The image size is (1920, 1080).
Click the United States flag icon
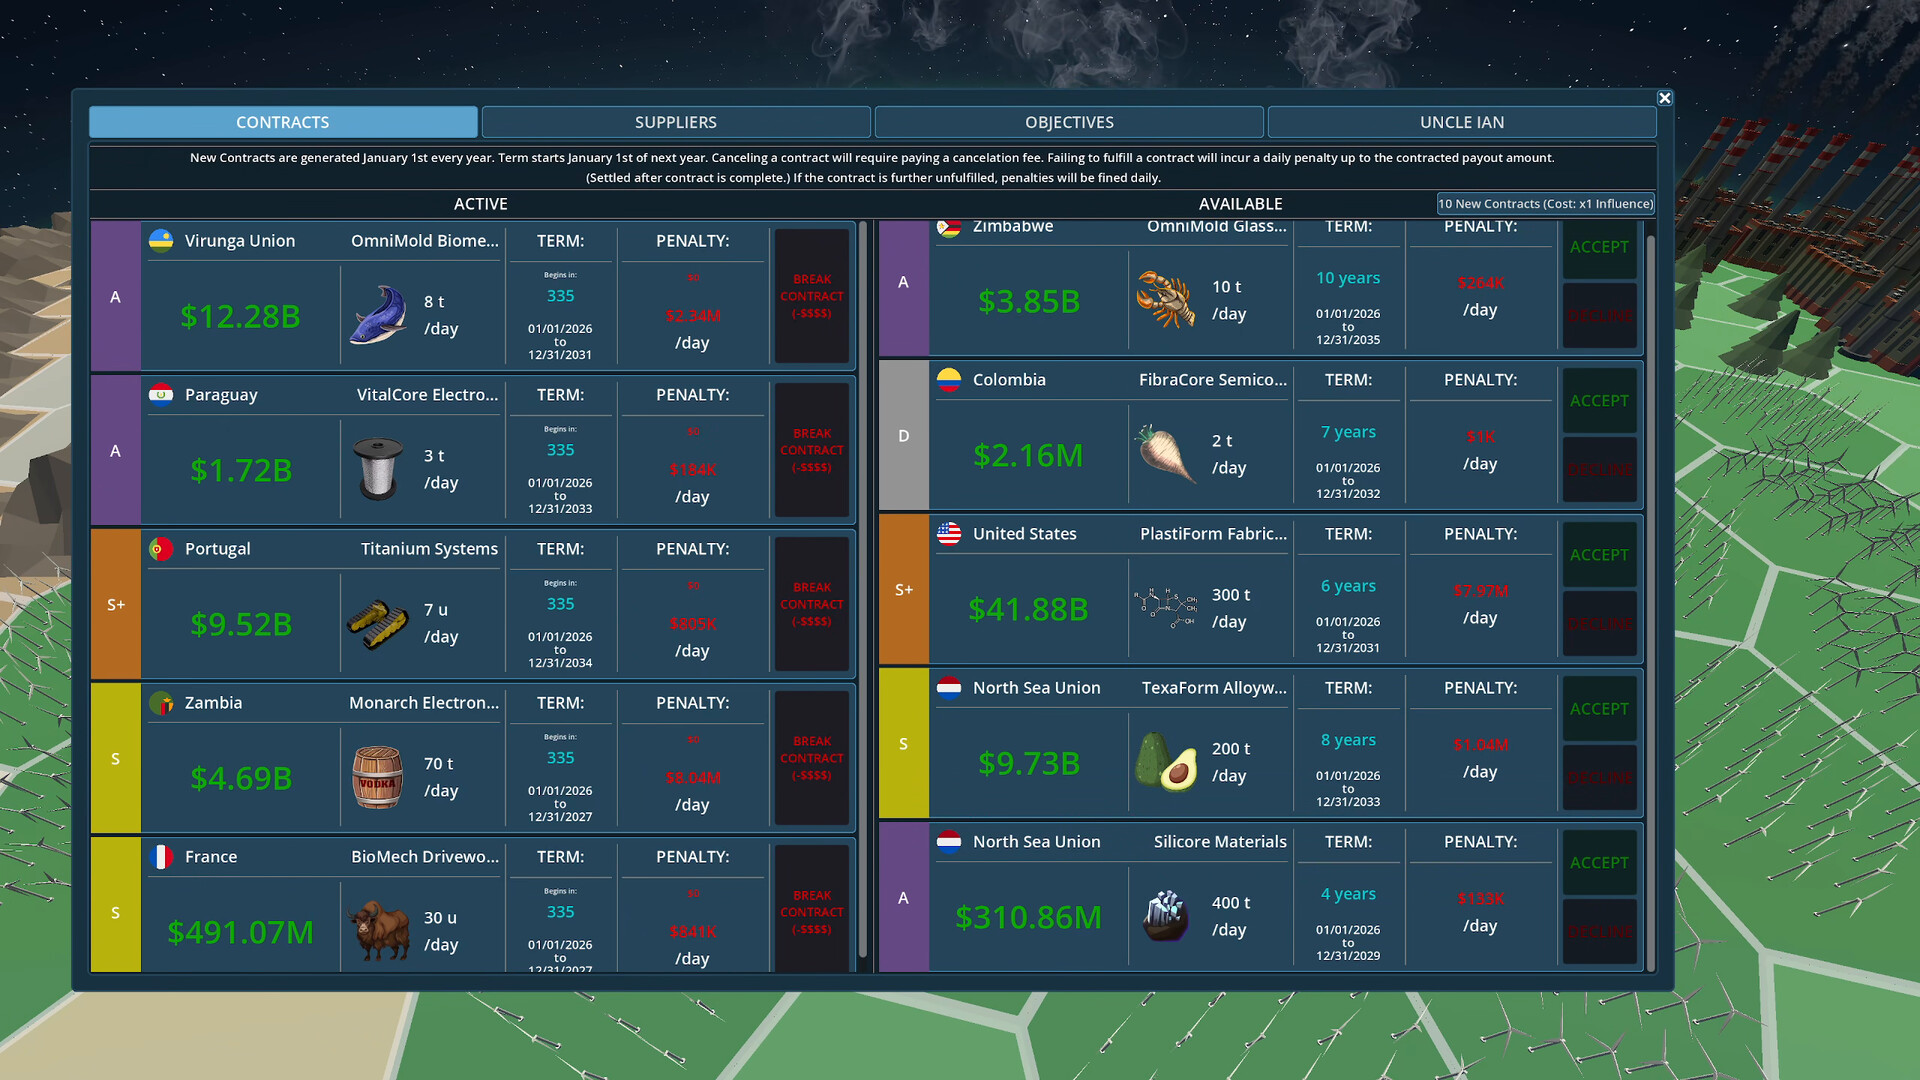point(950,533)
